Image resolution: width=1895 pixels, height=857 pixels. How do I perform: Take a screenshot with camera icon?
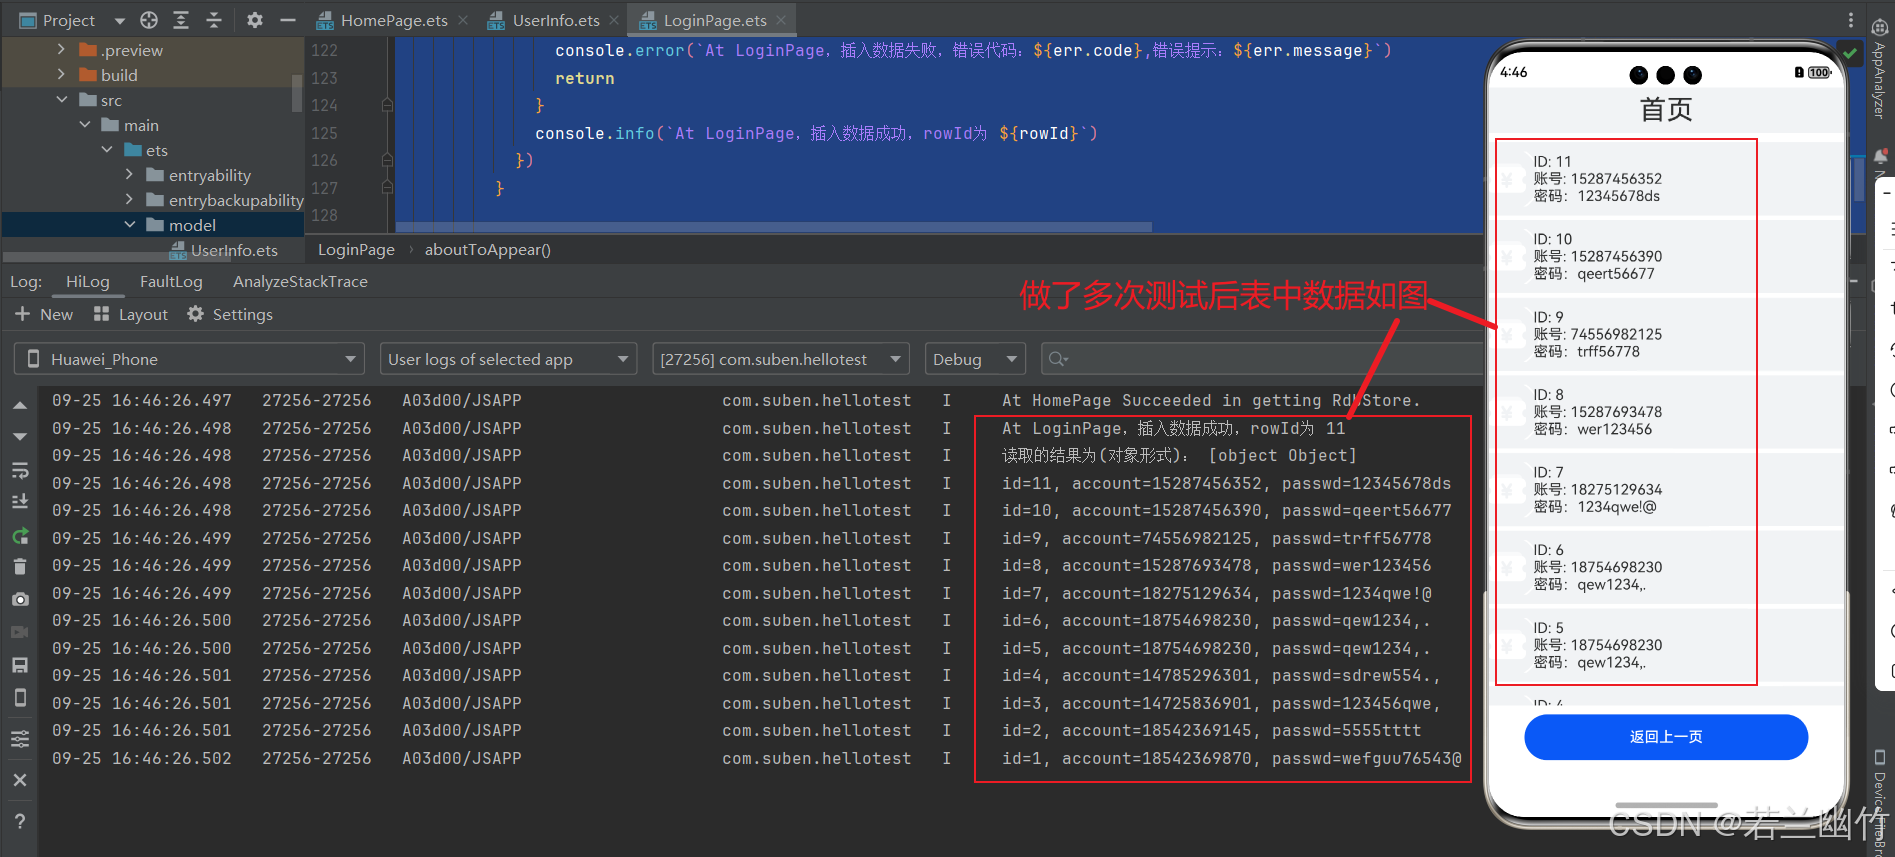tap(19, 599)
